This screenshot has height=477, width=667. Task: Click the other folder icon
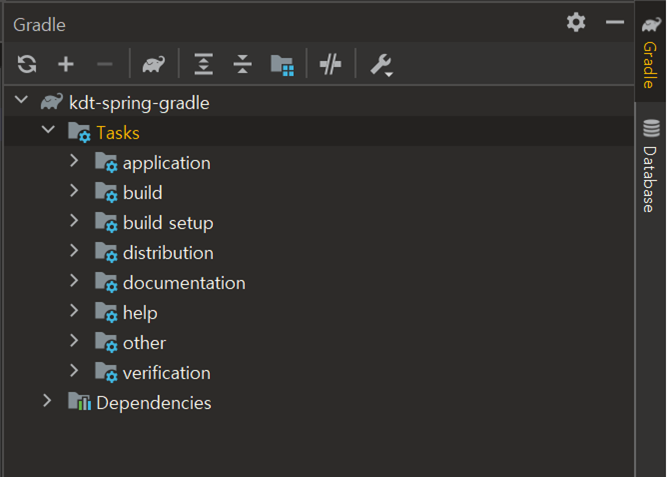pyautogui.click(x=106, y=343)
